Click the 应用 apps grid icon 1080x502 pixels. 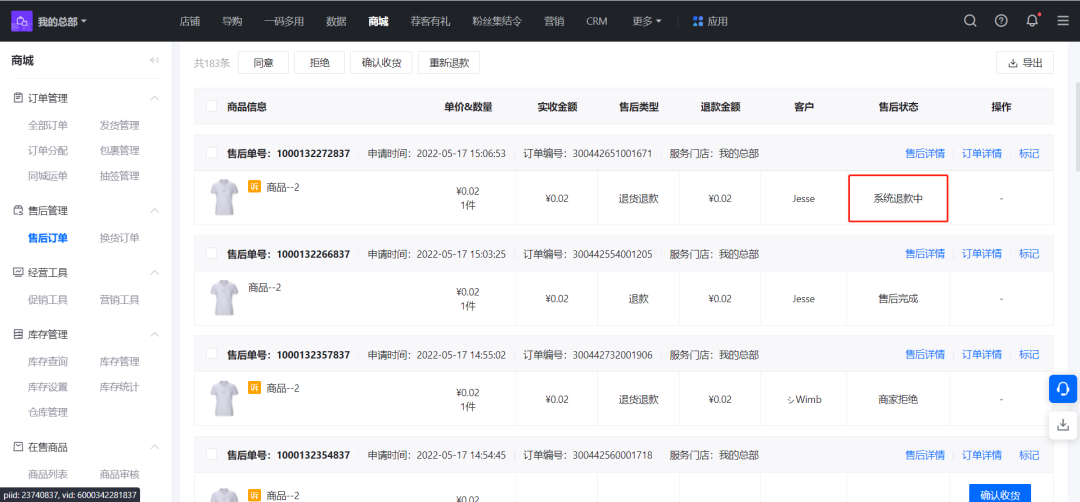698,21
